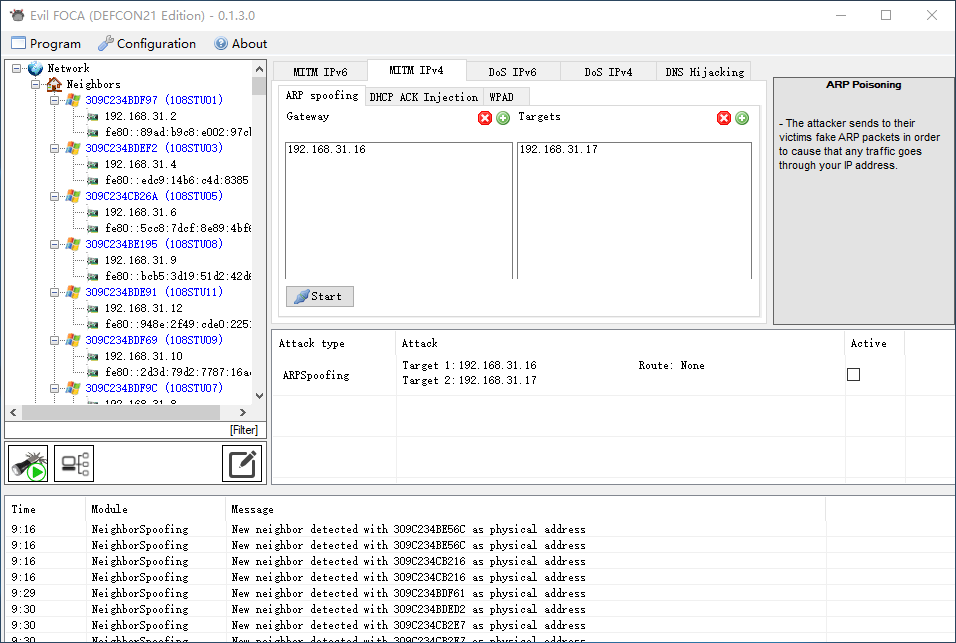
Task: Select tree address fe80::89ad:b9c8:e002:97c
Action: click(x=177, y=132)
